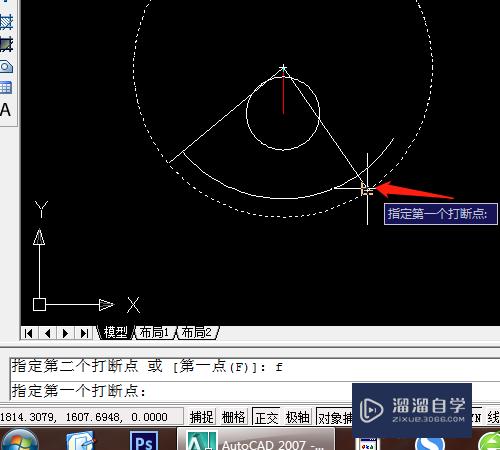The image size is (500, 450).
Task: Select the Multiline Text tool
Action: click(5, 110)
